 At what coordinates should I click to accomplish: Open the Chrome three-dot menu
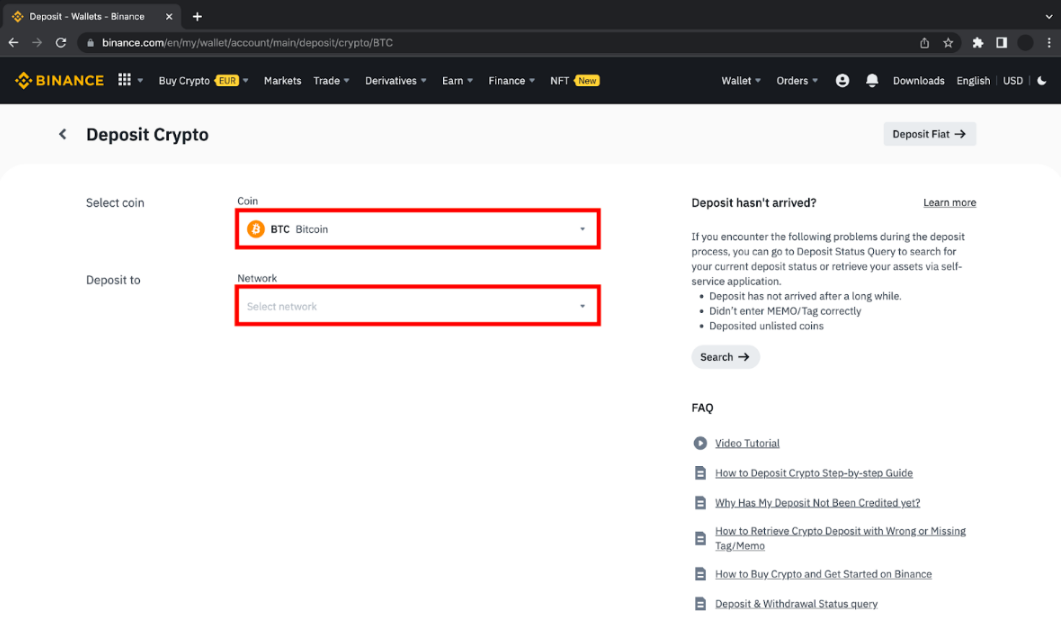1049,43
